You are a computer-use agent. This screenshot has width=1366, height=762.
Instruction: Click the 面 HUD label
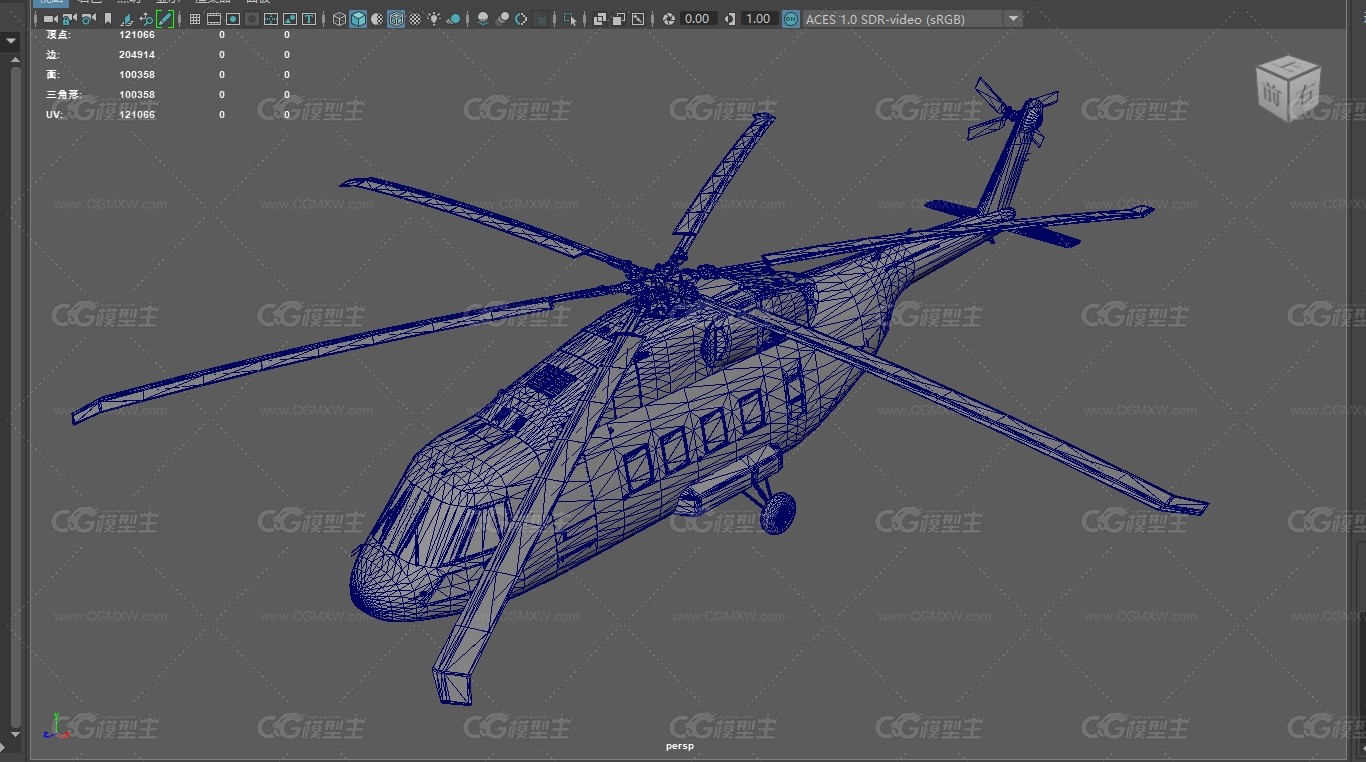coord(52,75)
